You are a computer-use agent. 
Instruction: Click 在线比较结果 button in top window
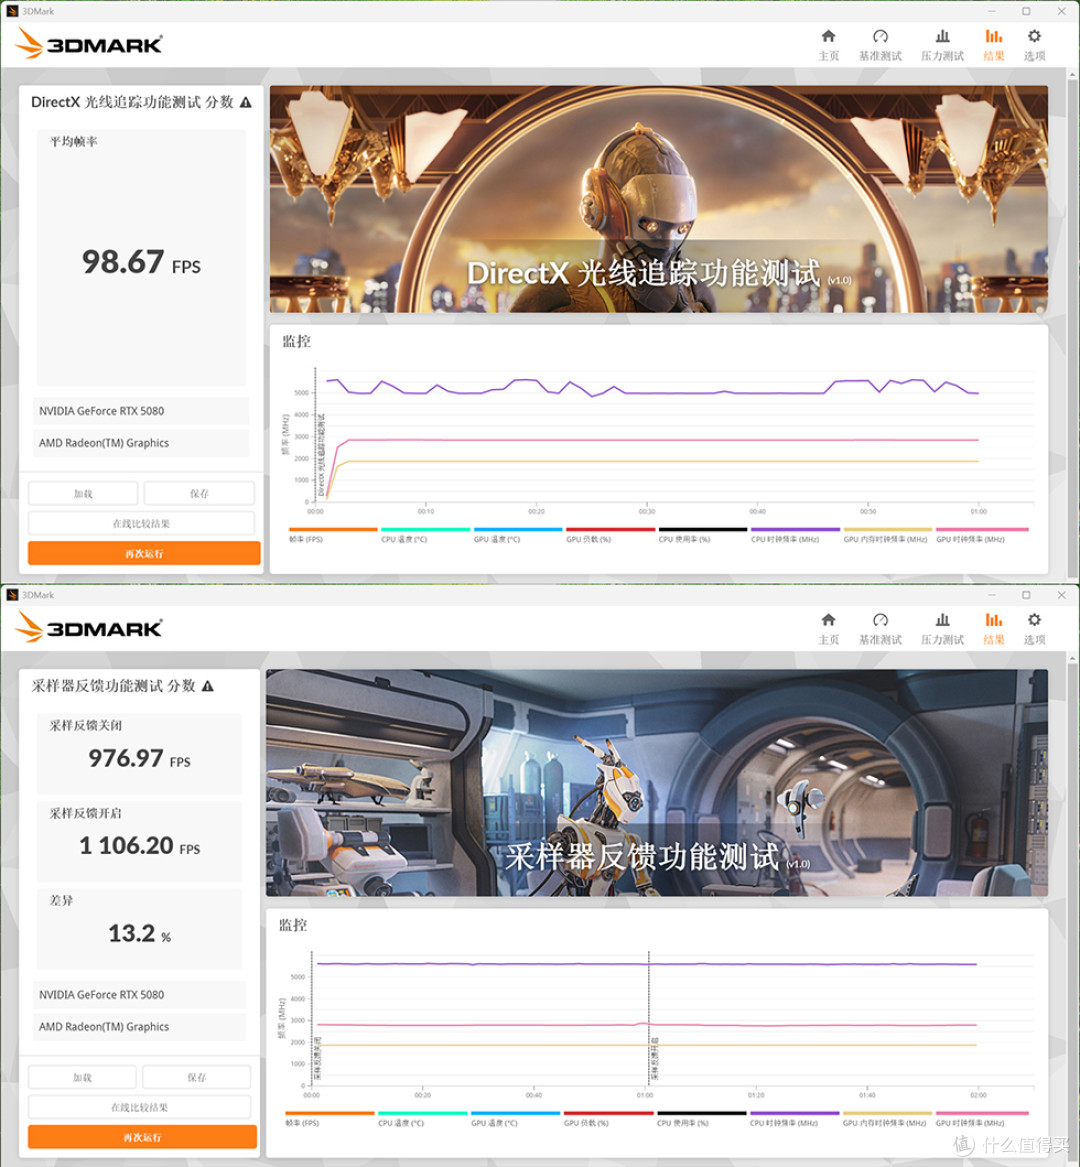click(x=141, y=523)
